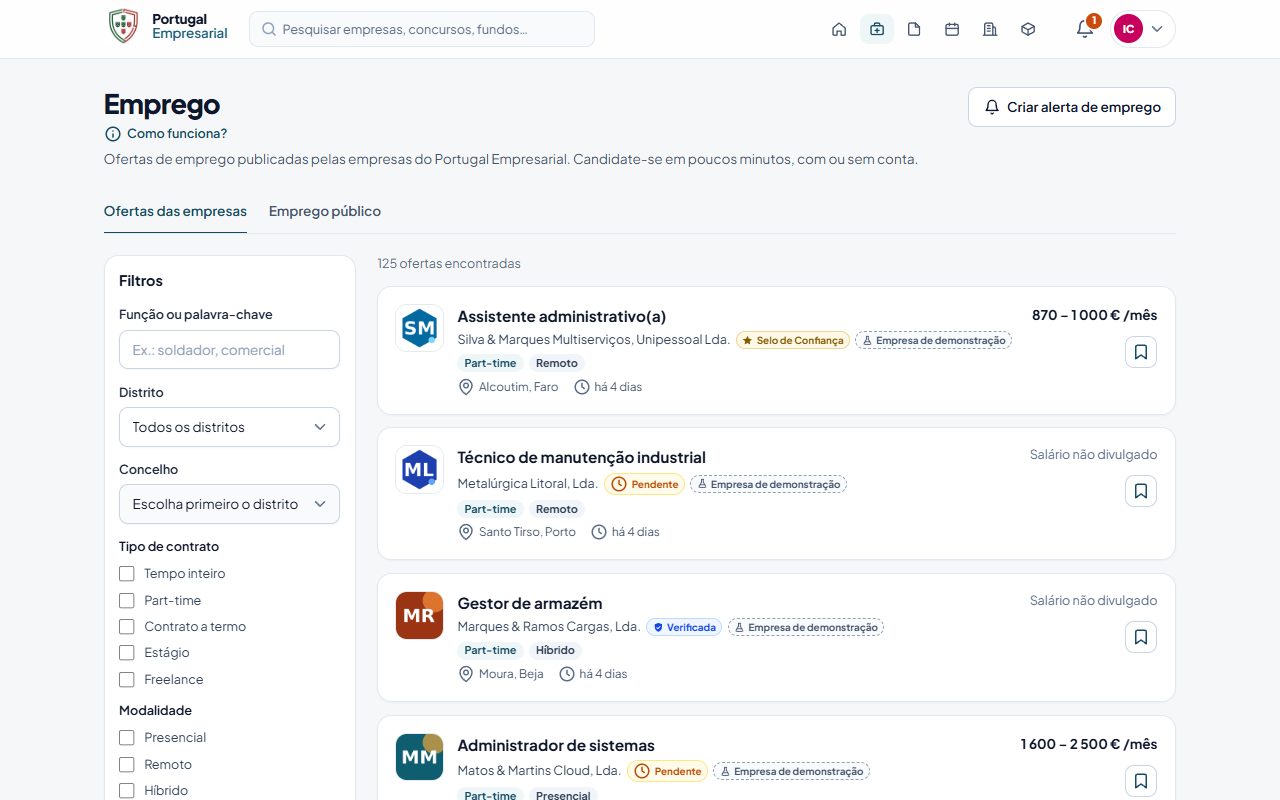
Task: Save the Administrador de sistemas offer
Action: (1141, 781)
